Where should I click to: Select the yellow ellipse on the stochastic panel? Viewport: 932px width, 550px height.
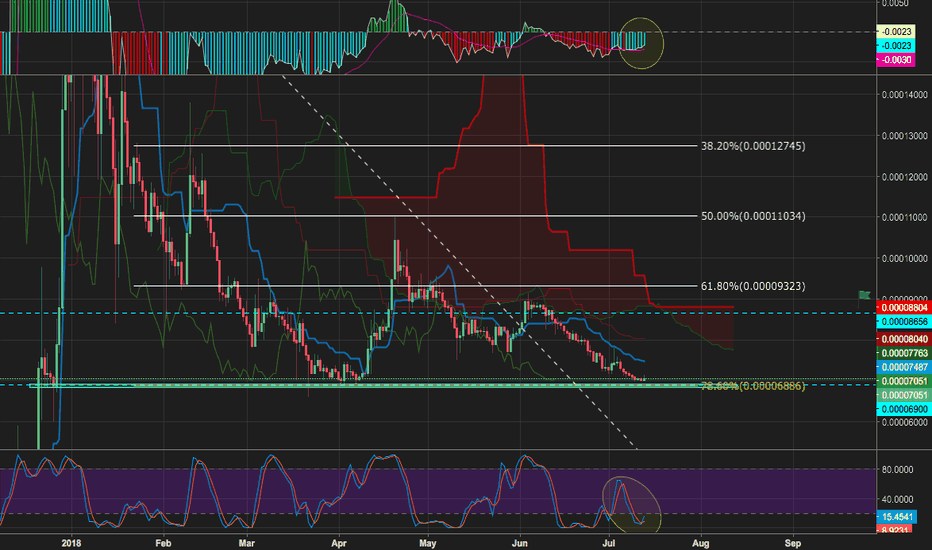pyautogui.click(x=631, y=504)
